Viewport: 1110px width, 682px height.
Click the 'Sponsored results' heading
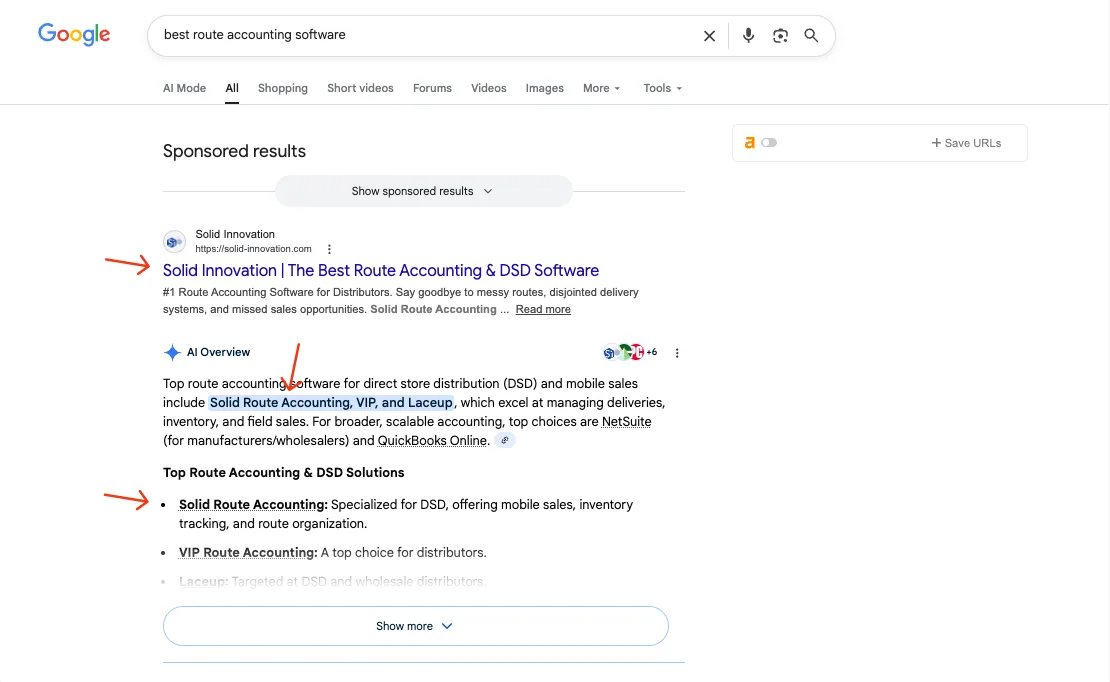tap(234, 151)
